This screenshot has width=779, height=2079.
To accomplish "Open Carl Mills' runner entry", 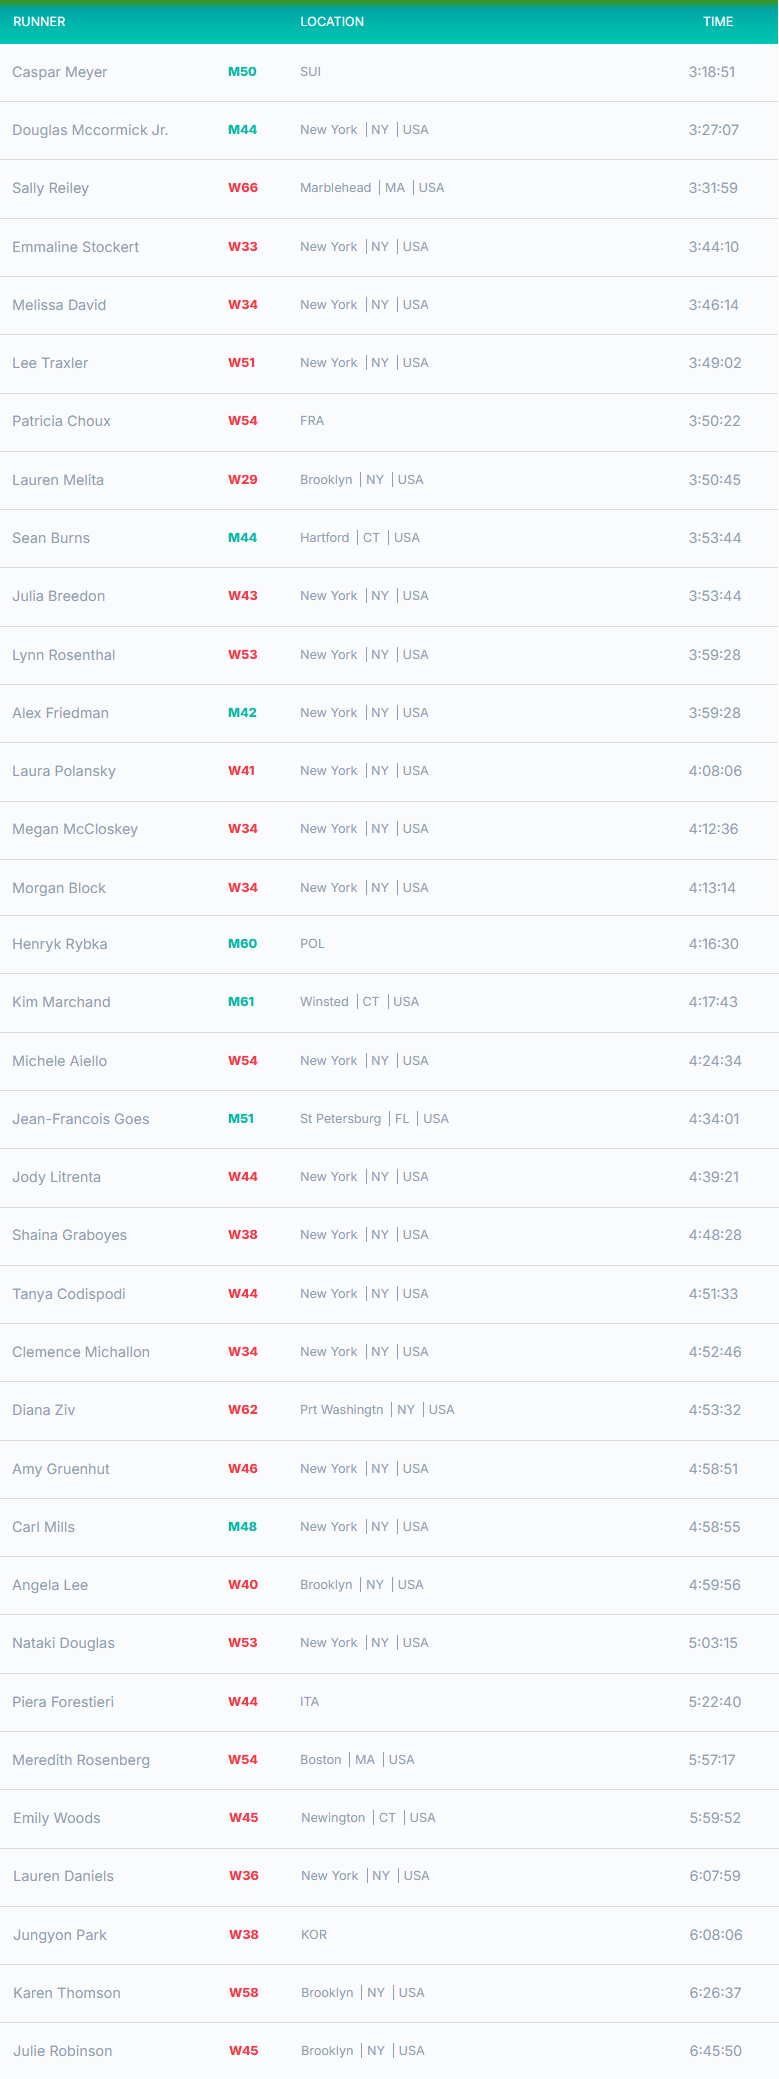I will 389,1527.
